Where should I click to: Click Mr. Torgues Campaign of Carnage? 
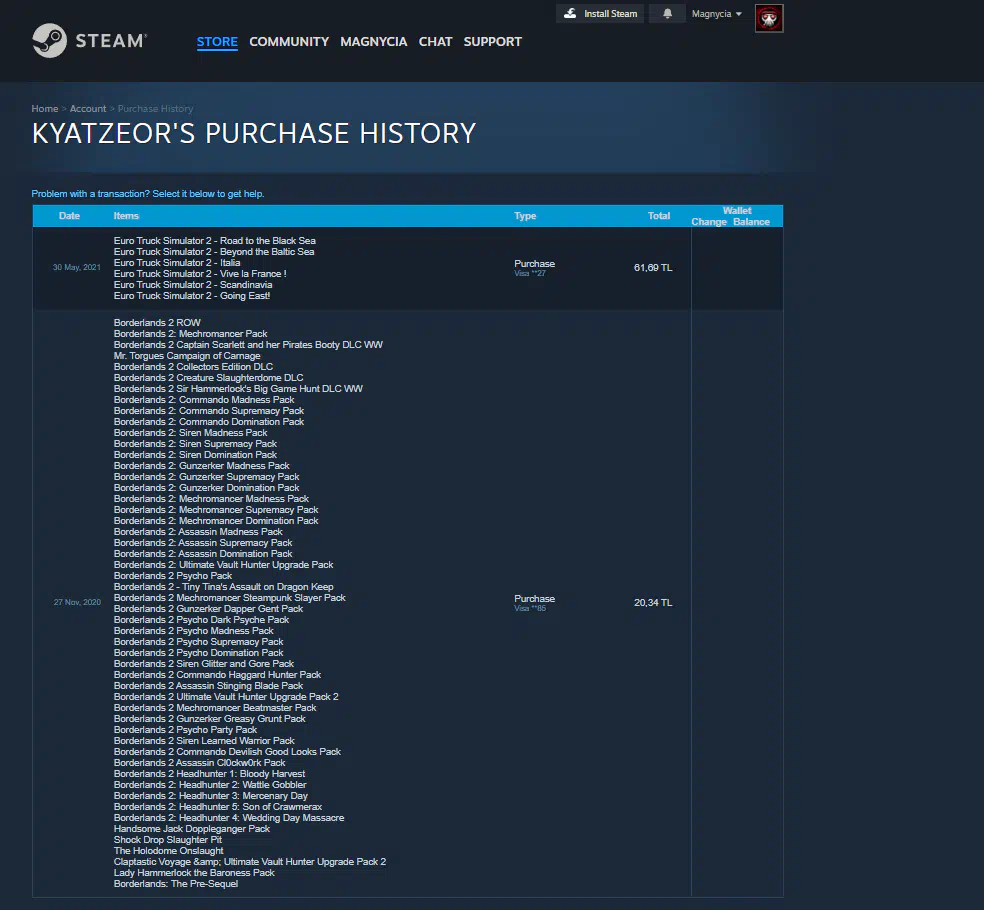187,356
